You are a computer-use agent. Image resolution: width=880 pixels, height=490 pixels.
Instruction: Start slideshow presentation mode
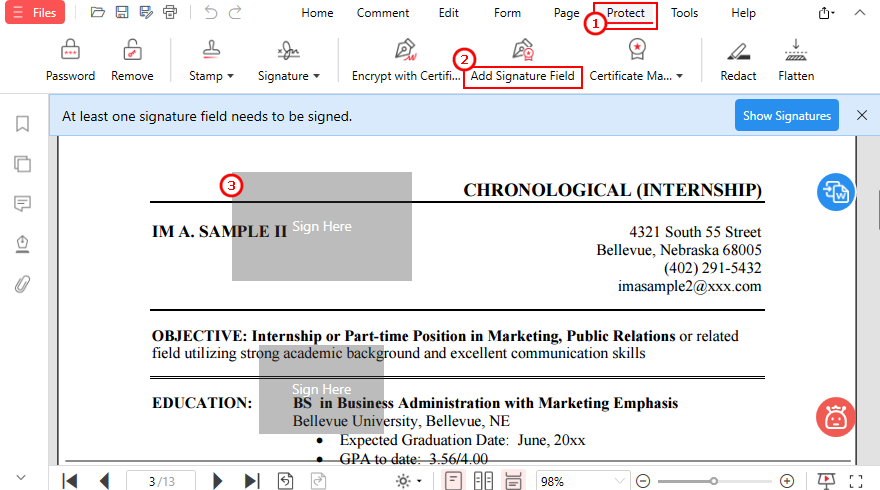coord(826,481)
